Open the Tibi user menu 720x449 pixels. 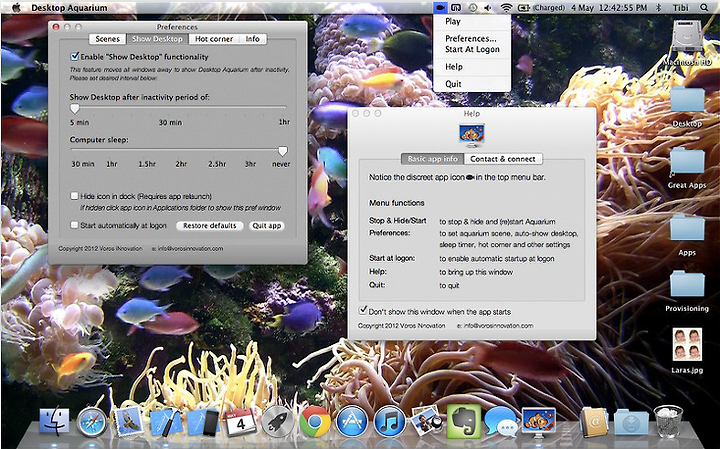681,8
